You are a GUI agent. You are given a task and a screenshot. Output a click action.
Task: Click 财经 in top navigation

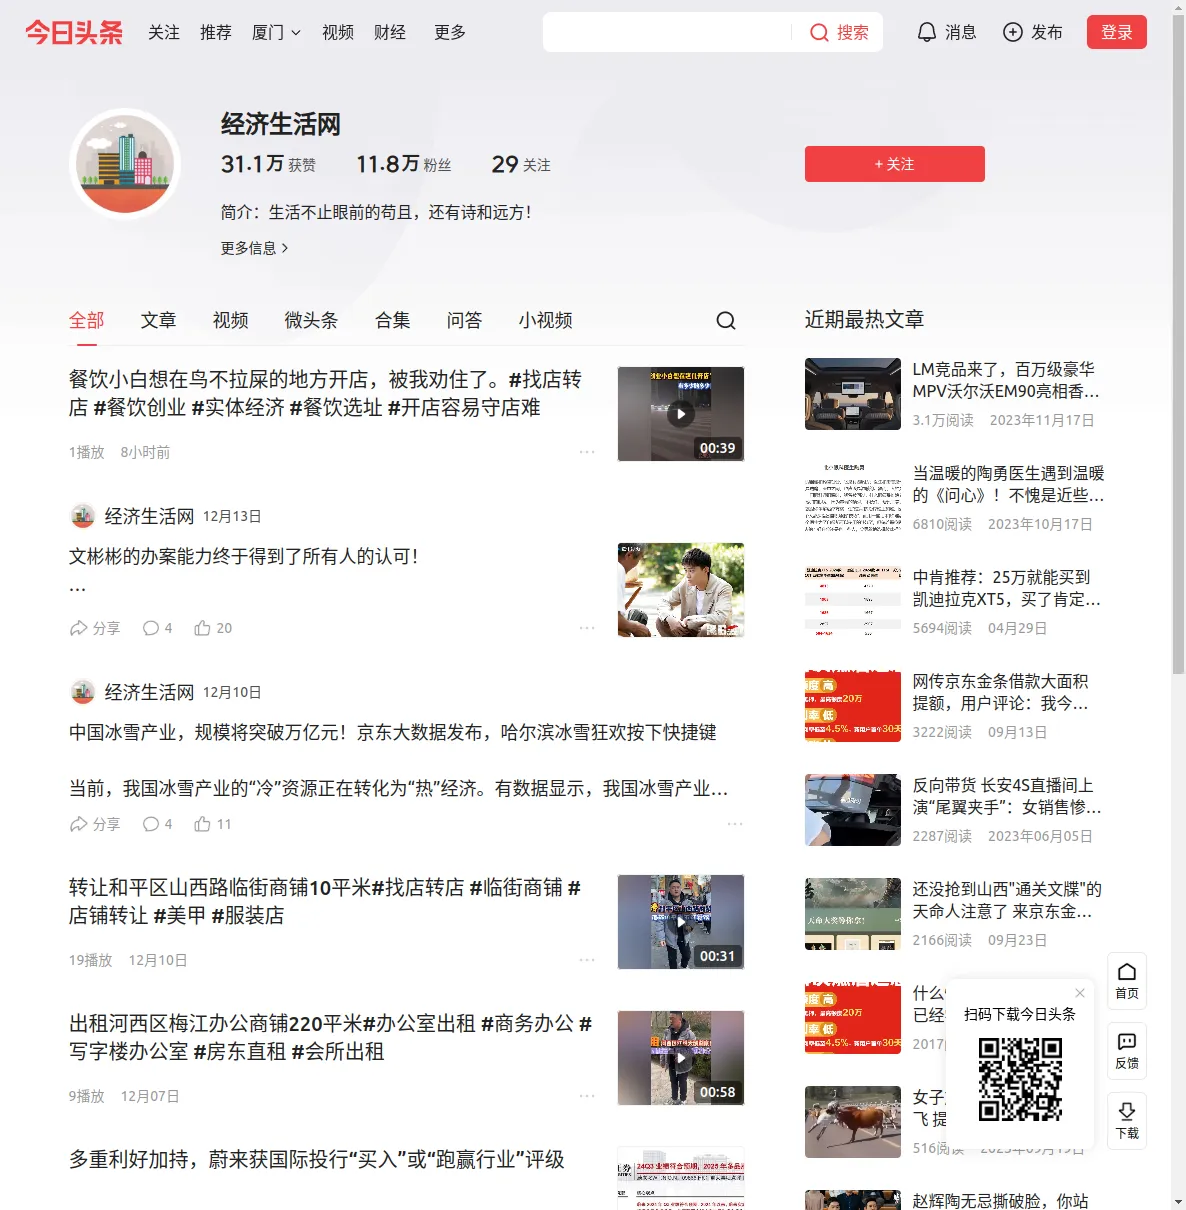390,32
